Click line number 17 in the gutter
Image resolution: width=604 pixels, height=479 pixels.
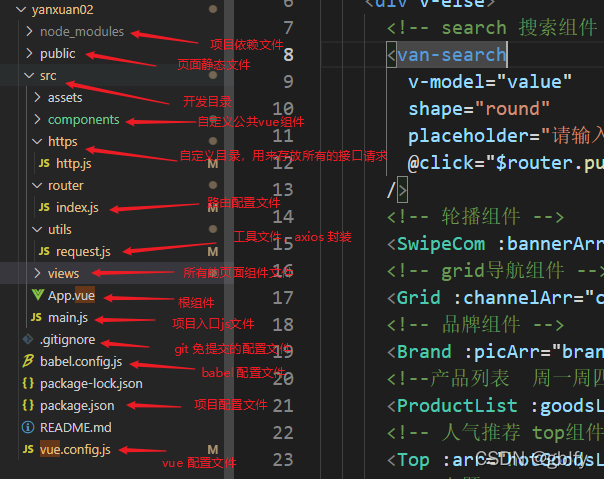coord(283,298)
